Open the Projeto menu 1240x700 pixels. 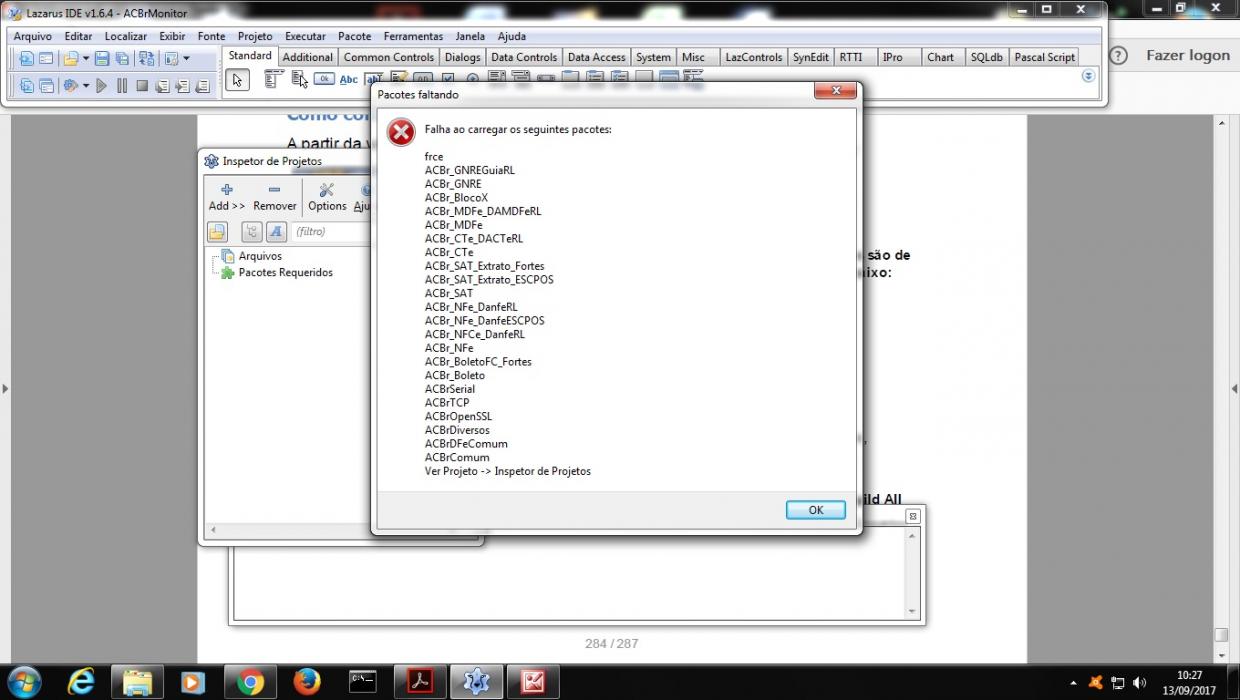pos(255,36)
